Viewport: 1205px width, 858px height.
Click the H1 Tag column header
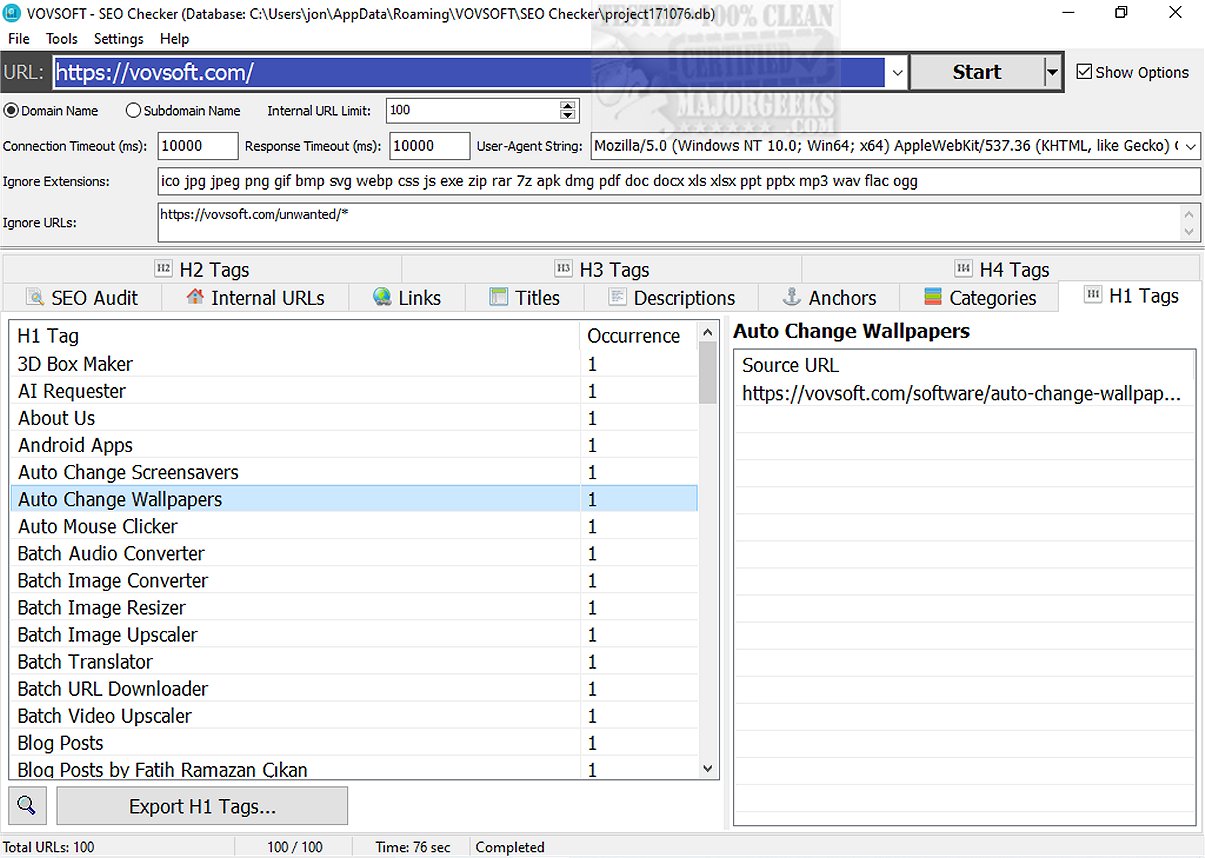295,336
